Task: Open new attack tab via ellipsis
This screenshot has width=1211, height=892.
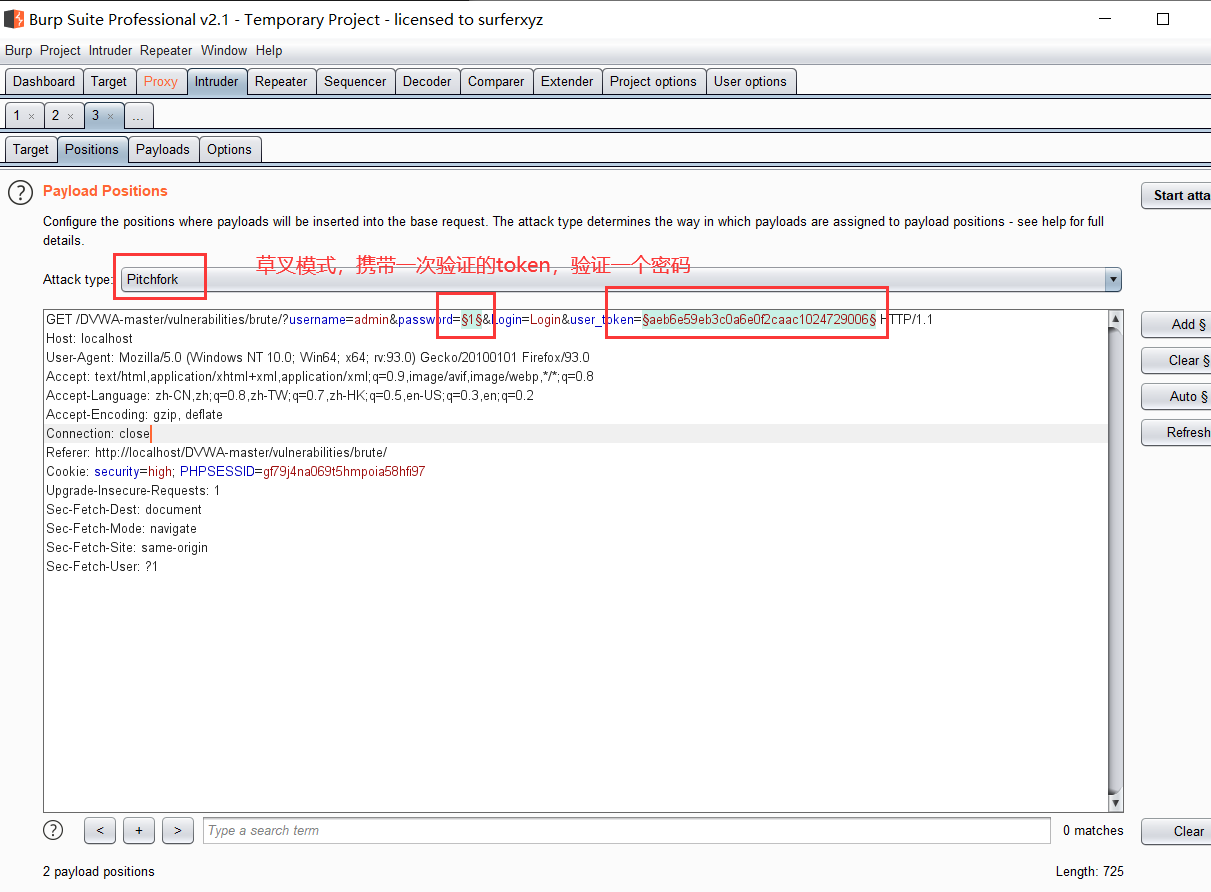Action: [x=138, y=116]
